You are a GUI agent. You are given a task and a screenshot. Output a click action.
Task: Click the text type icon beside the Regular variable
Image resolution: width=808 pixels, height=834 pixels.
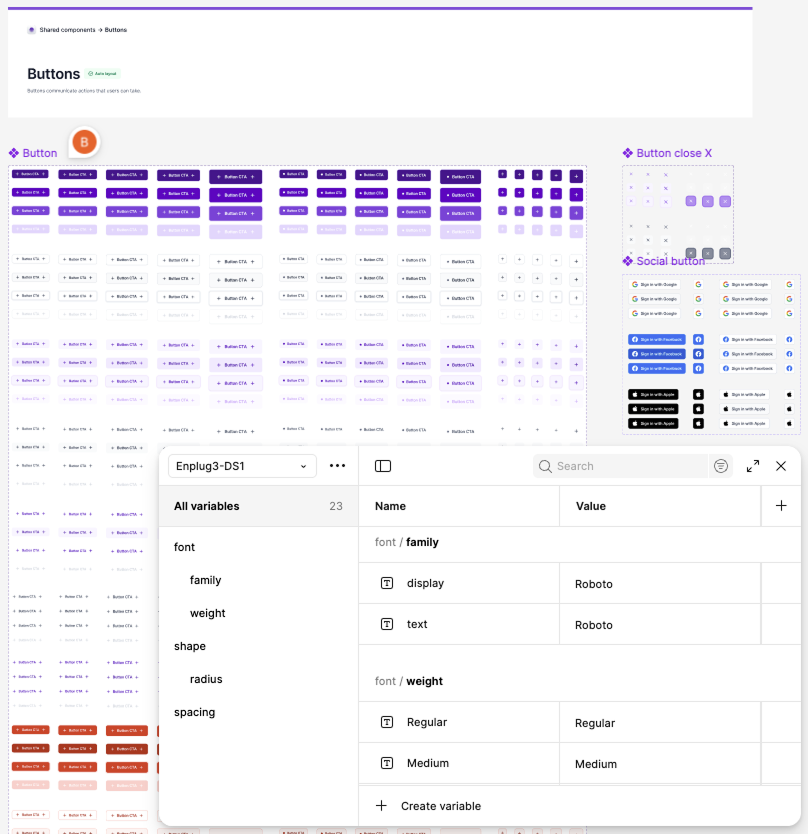coord(387,722)
